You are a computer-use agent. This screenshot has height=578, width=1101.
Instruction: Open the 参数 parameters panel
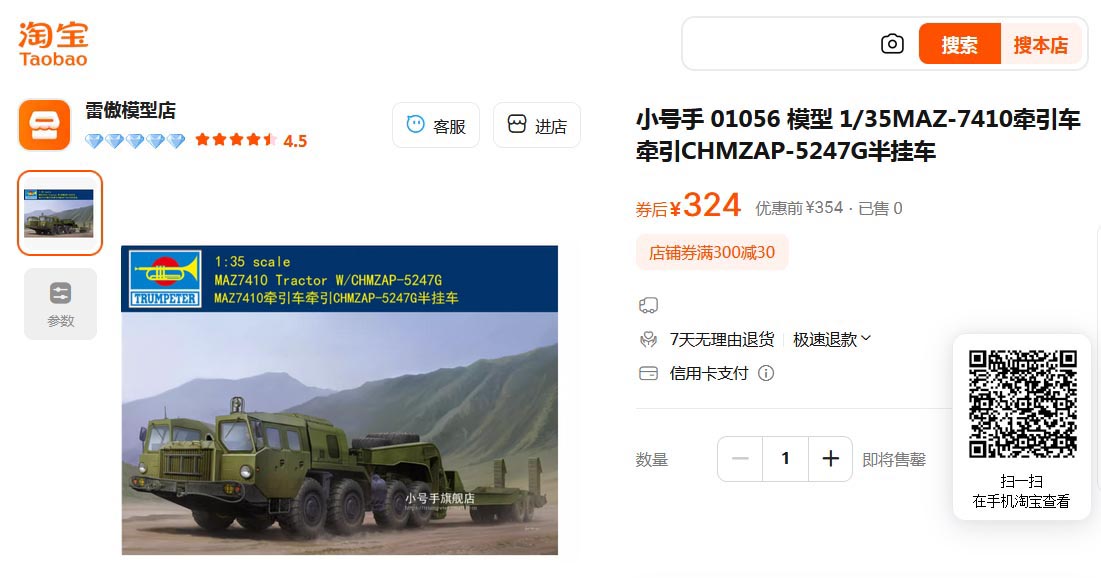tap(60, 304)
